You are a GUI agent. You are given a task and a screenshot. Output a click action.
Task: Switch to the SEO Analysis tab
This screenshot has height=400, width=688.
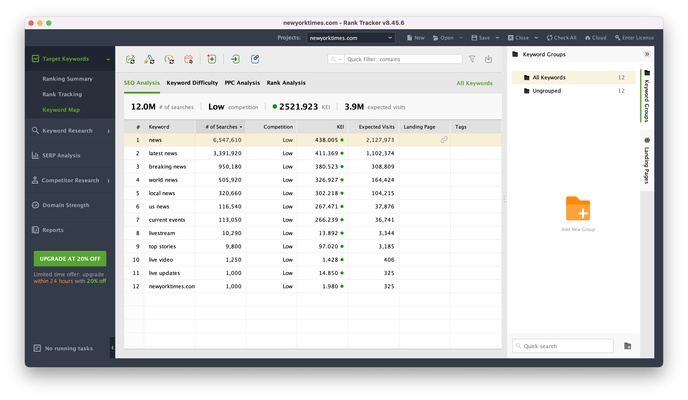[x=142, y=83]
